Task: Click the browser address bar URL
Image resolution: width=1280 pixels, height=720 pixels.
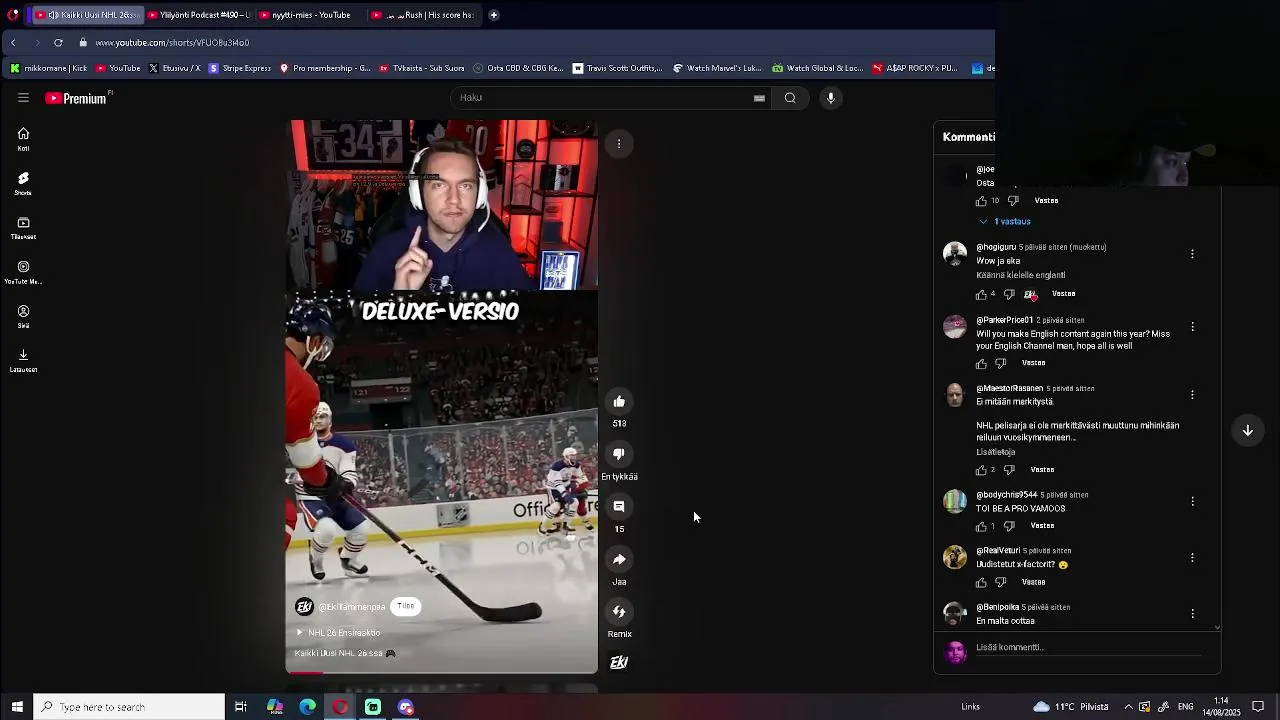Action: point(172,43)
